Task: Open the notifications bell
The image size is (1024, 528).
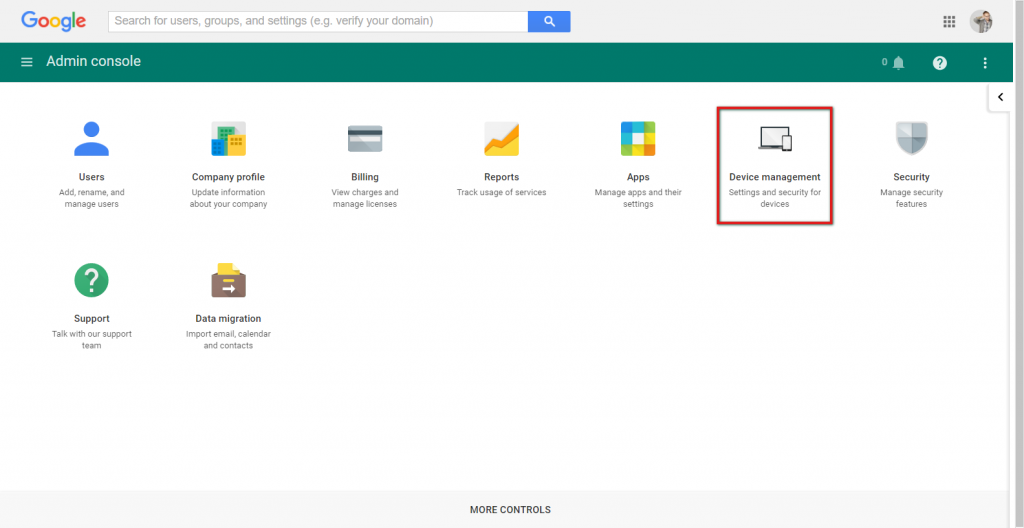Action: (x=899, y=63)
